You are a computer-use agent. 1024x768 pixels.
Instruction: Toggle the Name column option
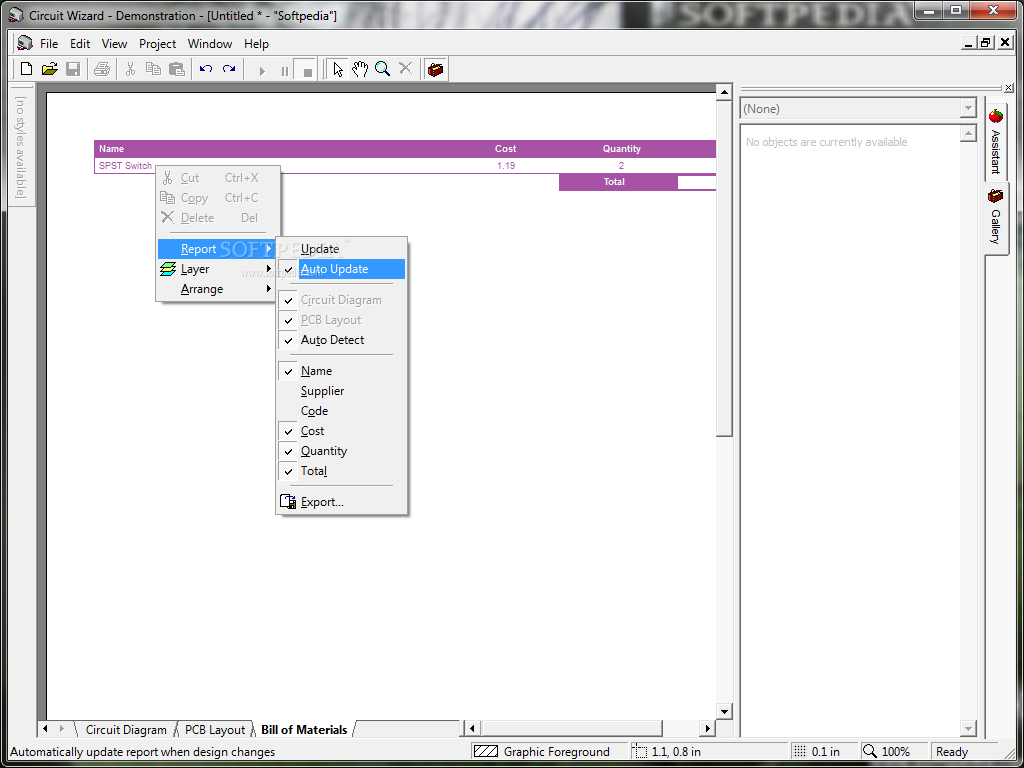[x=341, y=371]
